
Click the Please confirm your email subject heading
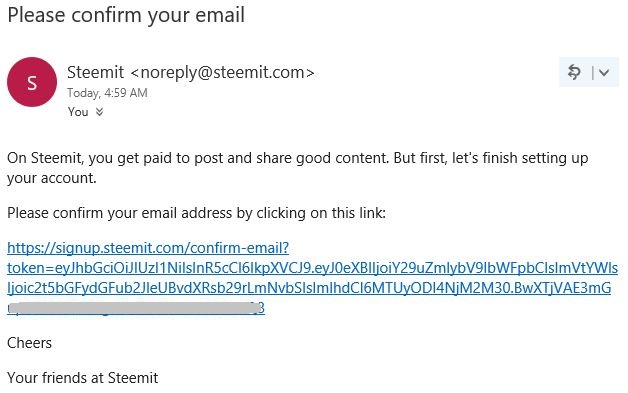(x=126, y=16)
